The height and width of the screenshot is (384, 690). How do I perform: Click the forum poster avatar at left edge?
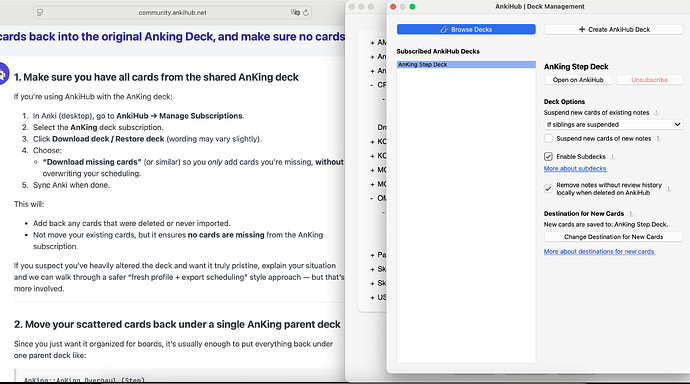(4, 74)
